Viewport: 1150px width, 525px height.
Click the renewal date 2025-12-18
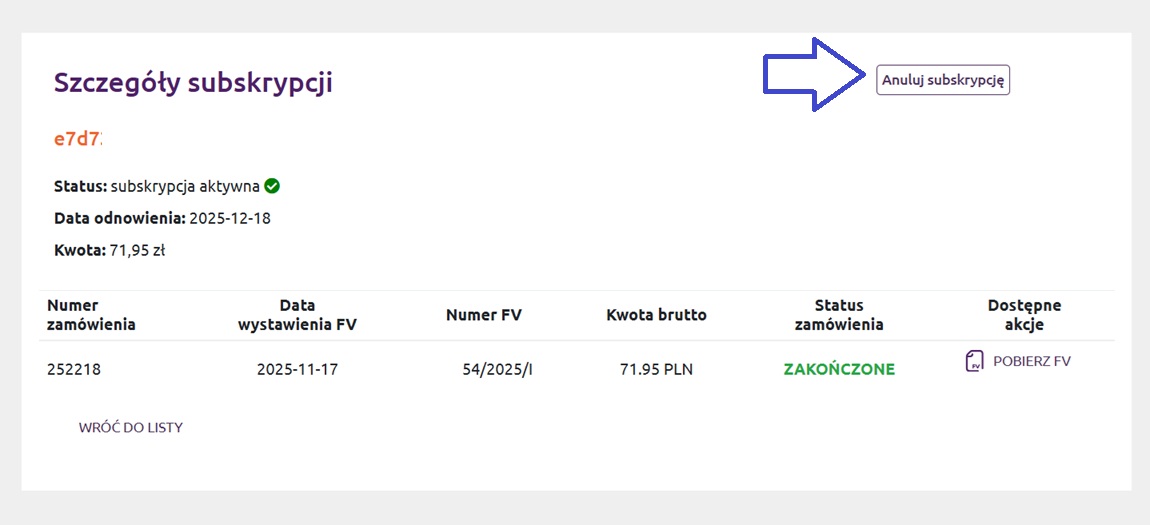tap(230, 218)
